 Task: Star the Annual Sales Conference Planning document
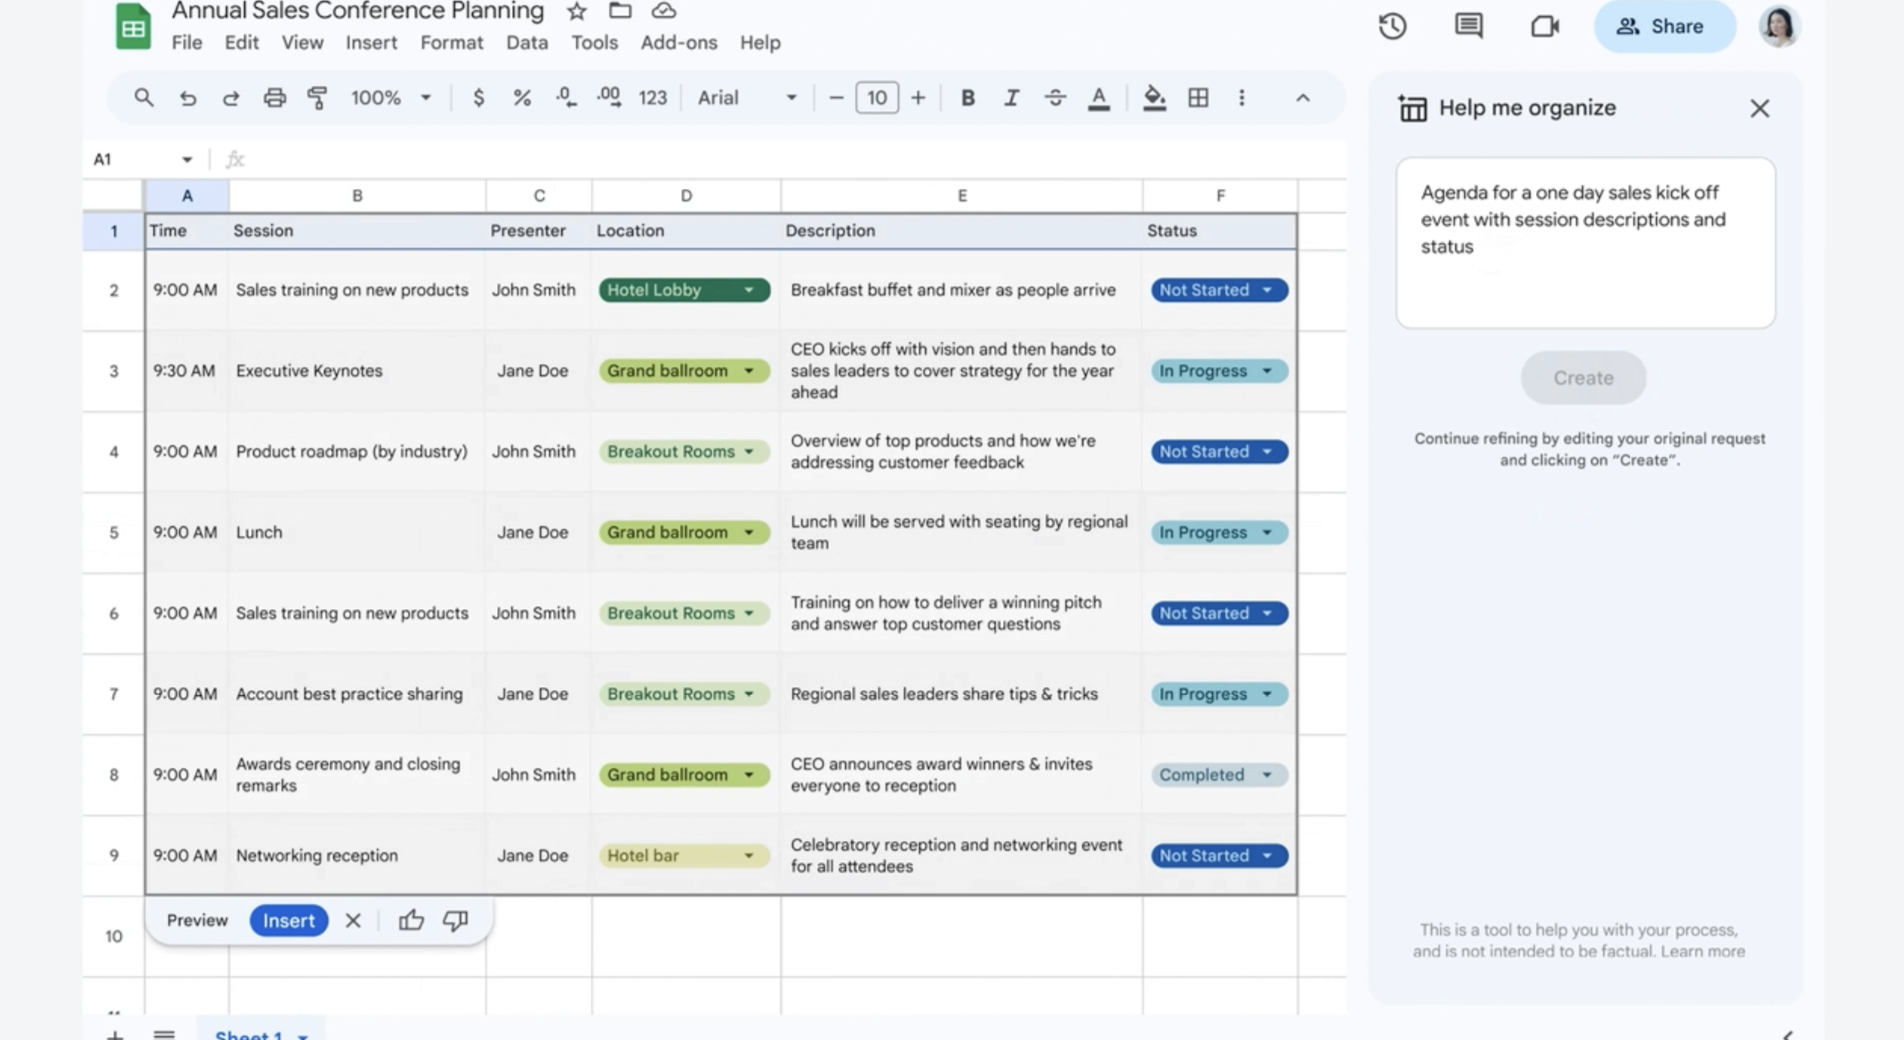pos(576,11)
